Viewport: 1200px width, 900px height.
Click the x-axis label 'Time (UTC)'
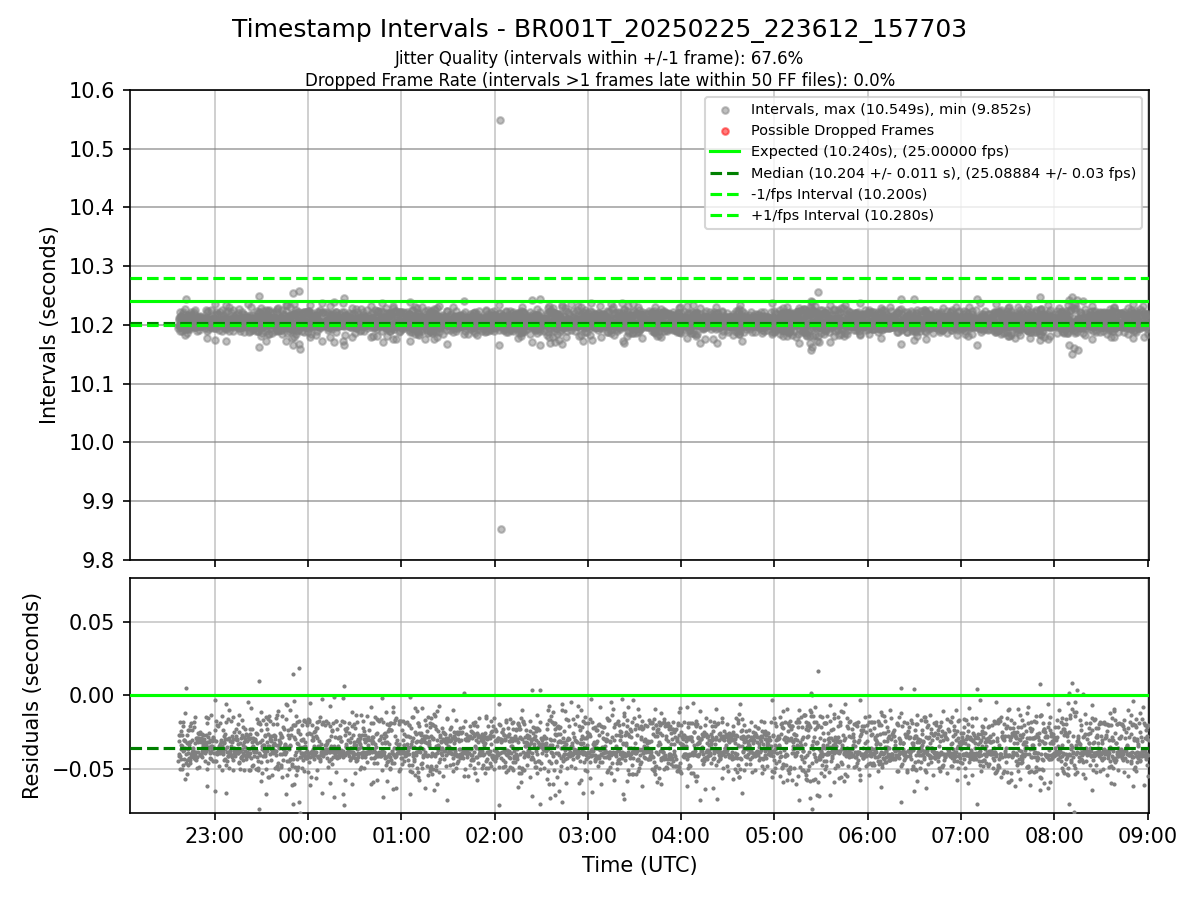click(x=639, y=865)
